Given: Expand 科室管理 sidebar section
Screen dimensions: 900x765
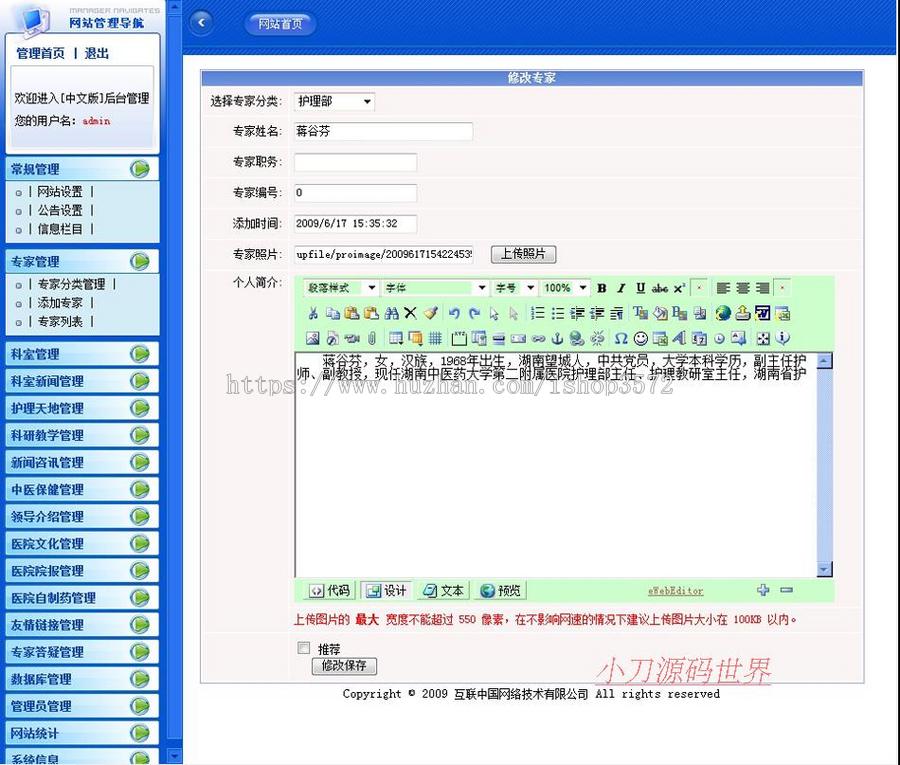Looking at the screenshot, I should (x=82, y=354).
